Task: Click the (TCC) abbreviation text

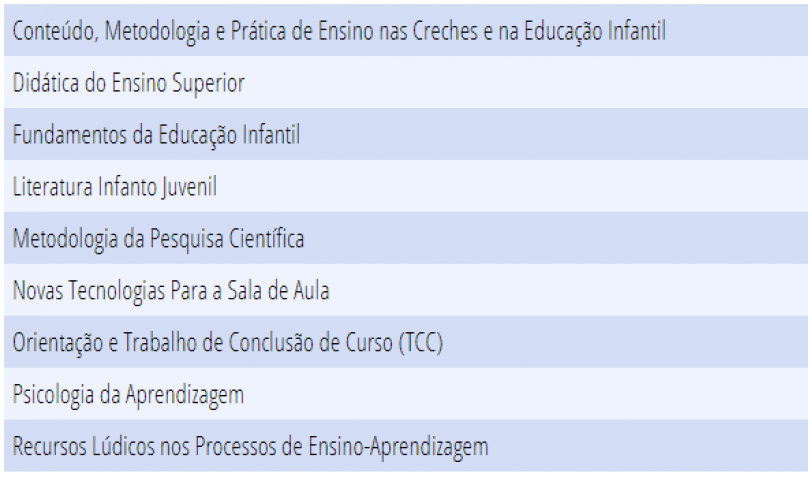Action: point(420,343)
